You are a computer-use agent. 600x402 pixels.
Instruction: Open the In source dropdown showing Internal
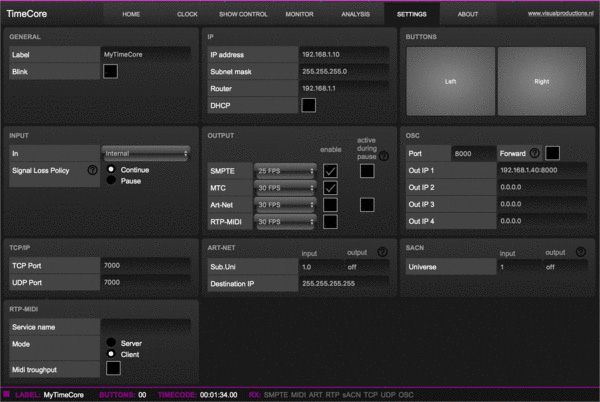tap(146, 153)
